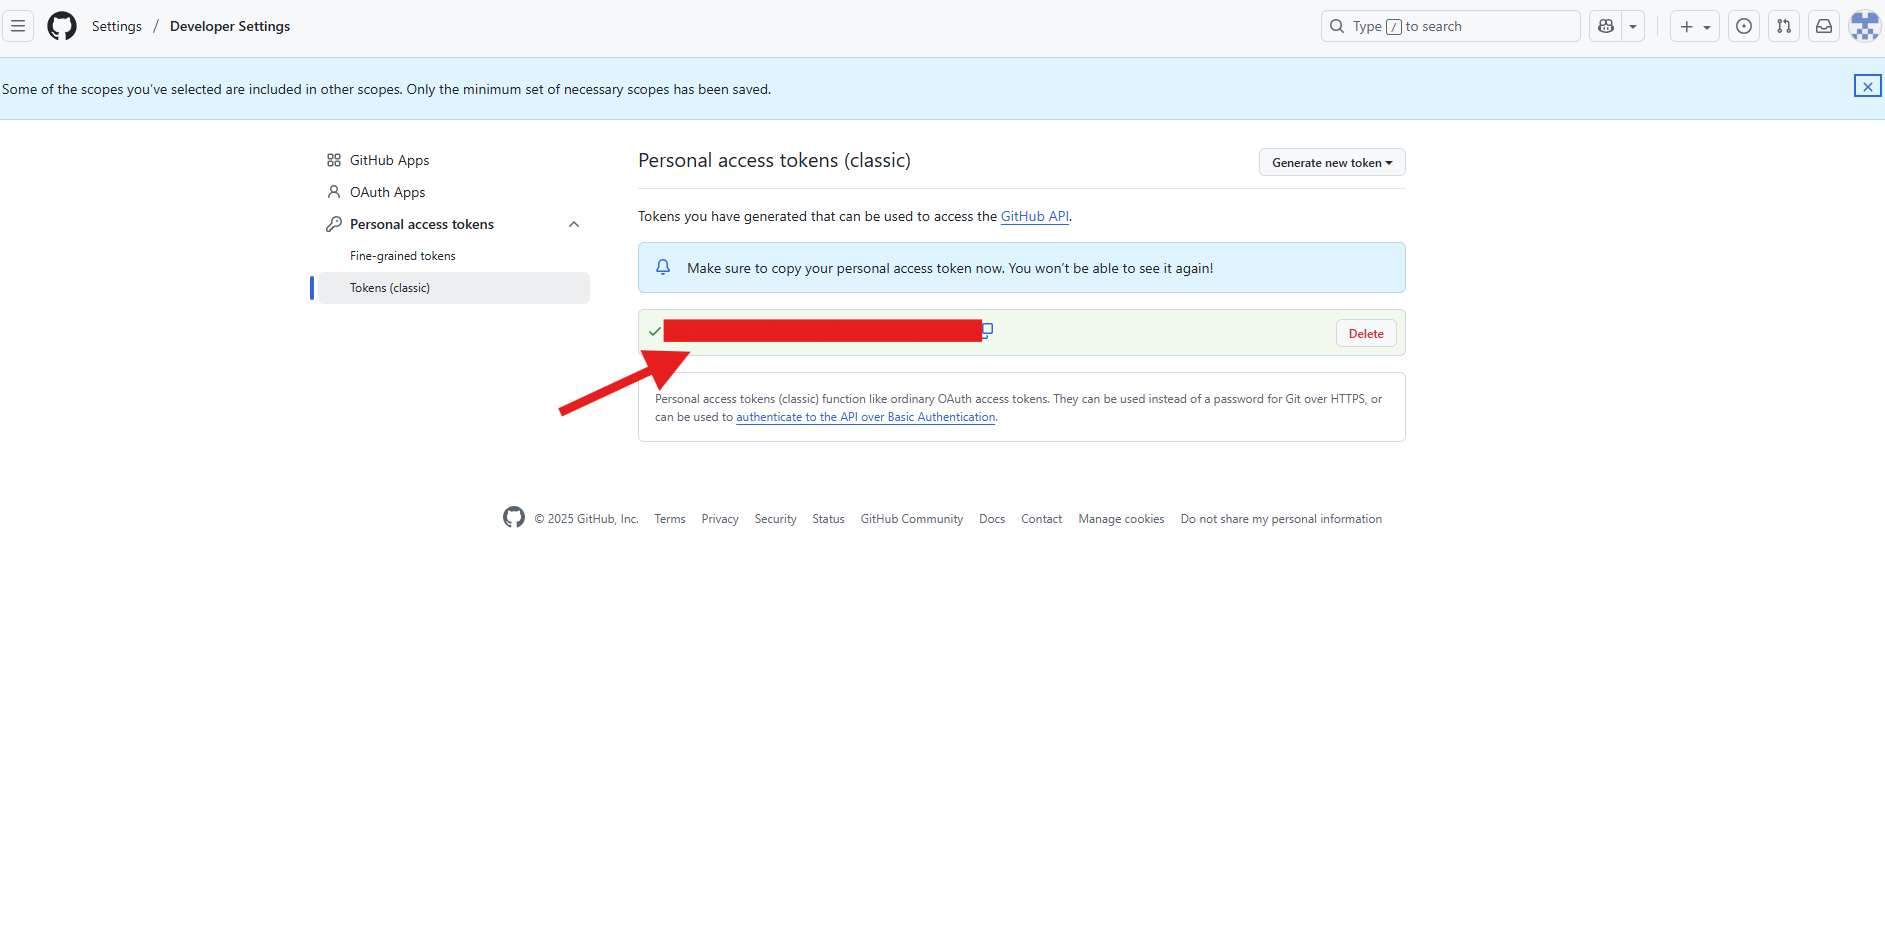Open the Pull requests icon
The height and width of the screenshot is (931, 1885).
1784,26
